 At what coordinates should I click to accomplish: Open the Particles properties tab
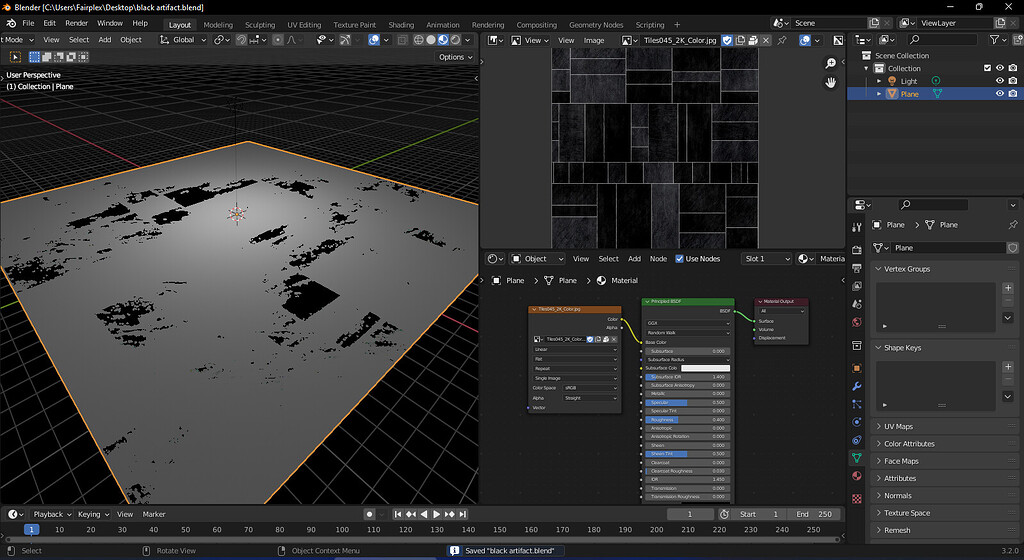point(857,405)
